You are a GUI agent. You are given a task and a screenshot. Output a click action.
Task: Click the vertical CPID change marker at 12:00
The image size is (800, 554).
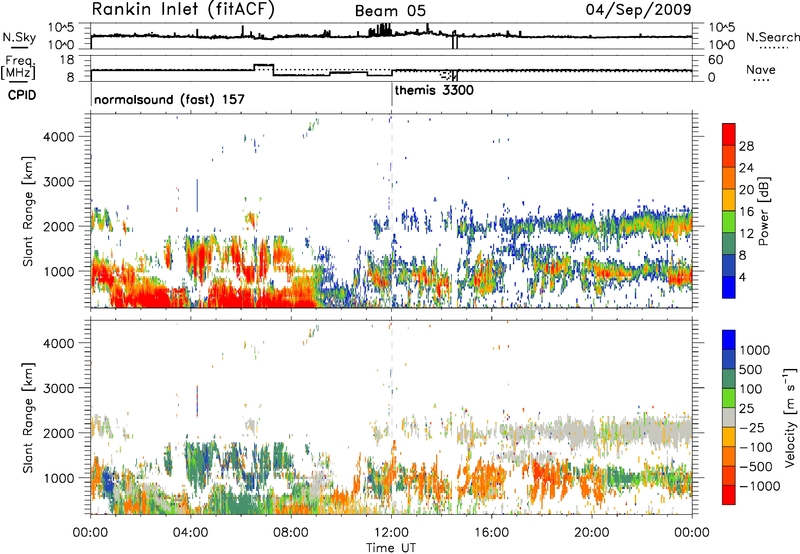[x=392, y=95]
